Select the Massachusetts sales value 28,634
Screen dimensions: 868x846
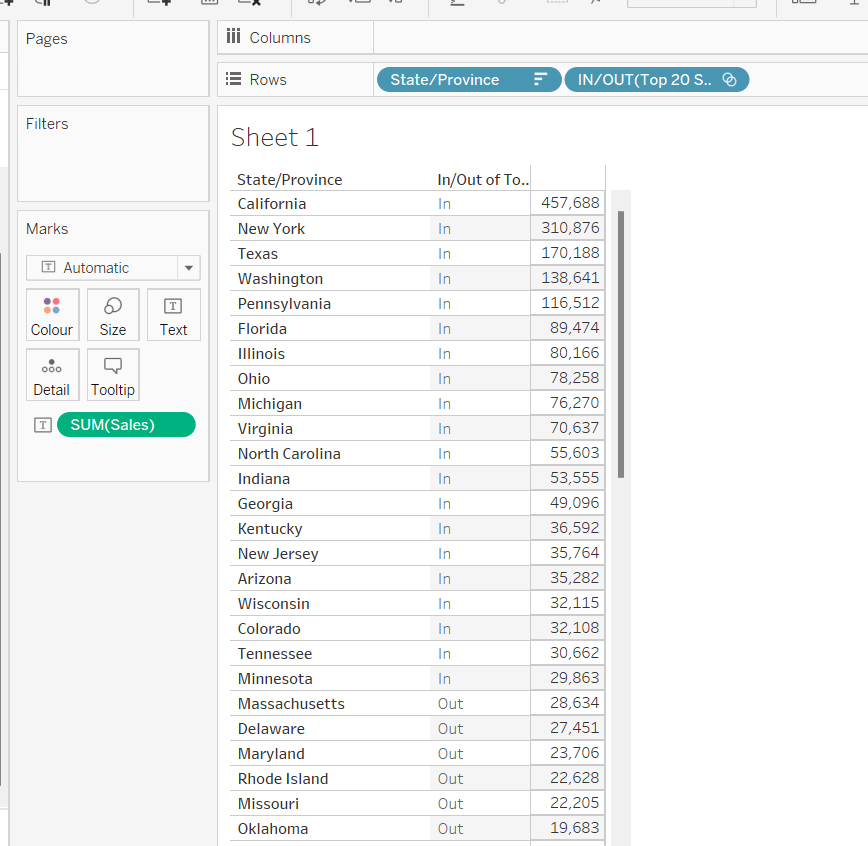(570, 704)
